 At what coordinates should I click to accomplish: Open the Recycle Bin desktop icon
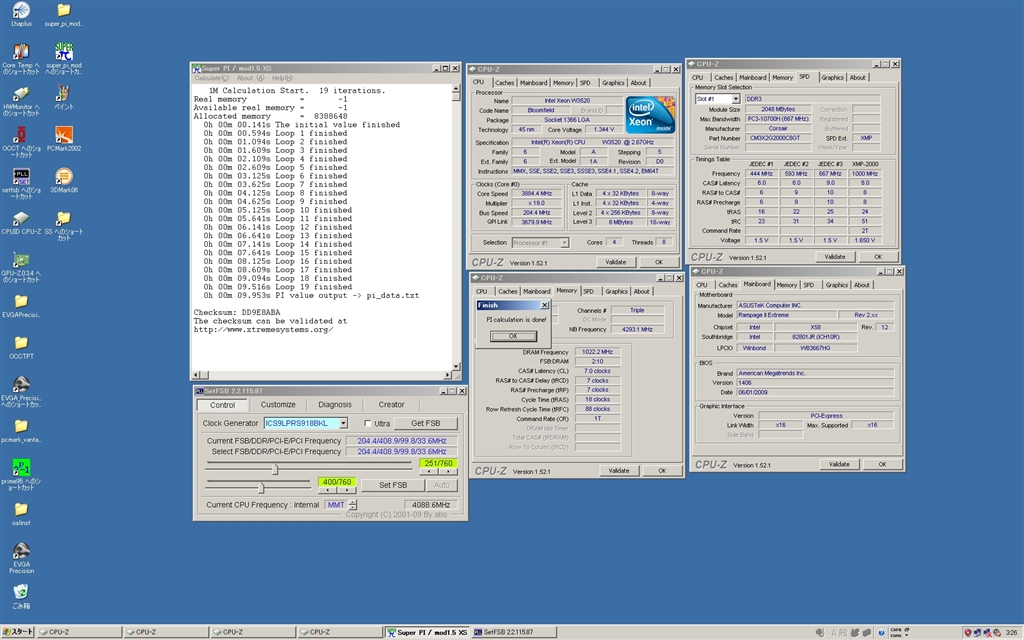tap(21, 592)
